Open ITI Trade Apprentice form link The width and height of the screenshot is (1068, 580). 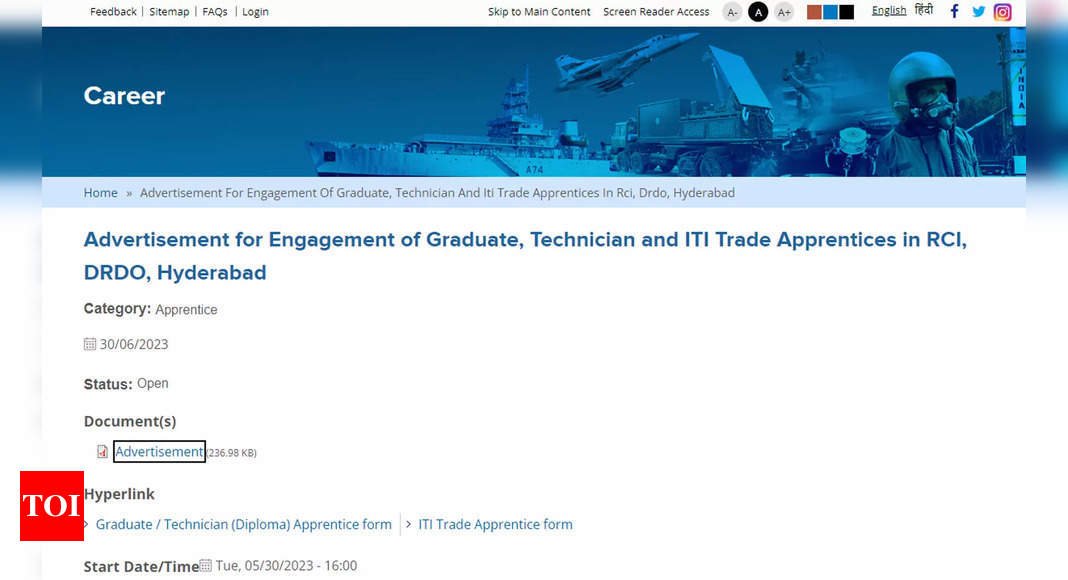[x=495, y=524]
